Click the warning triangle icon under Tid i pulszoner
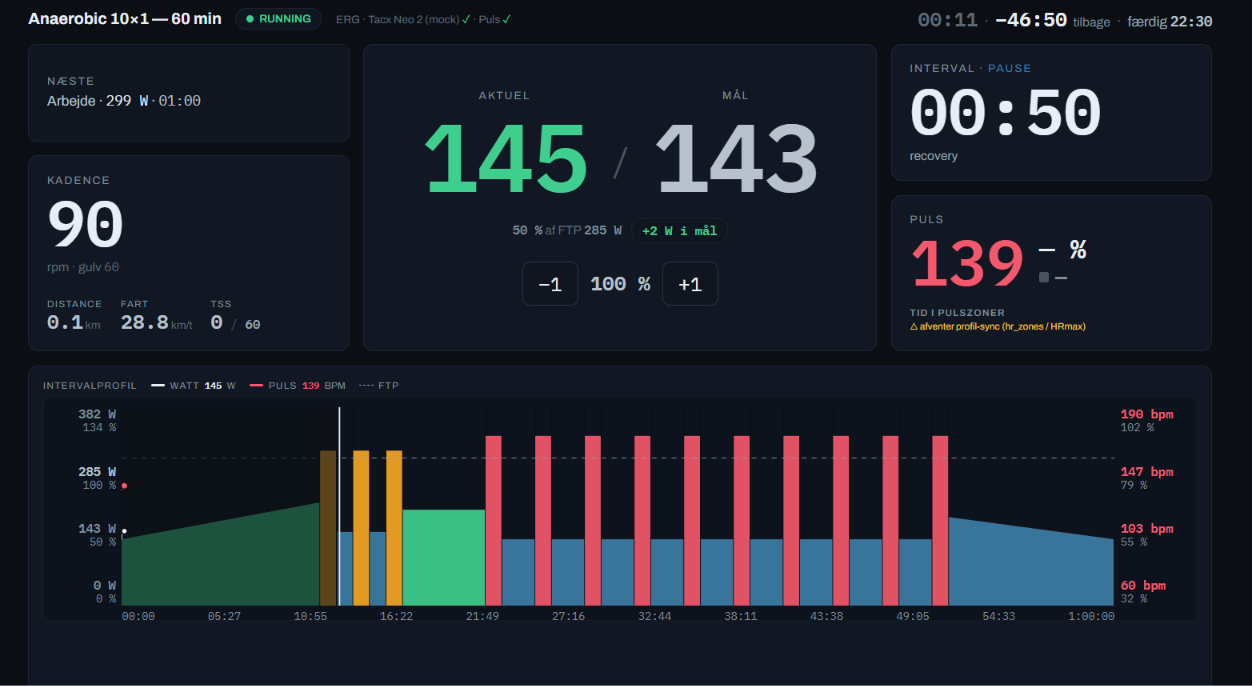 pyautogui.click(x=914, y=326)
